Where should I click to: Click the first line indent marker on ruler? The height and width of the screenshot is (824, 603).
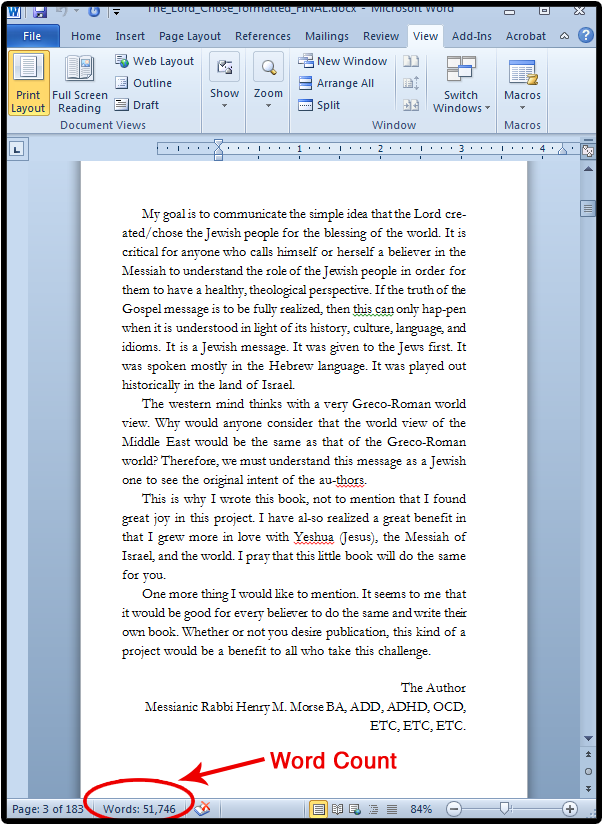point(218,144)
